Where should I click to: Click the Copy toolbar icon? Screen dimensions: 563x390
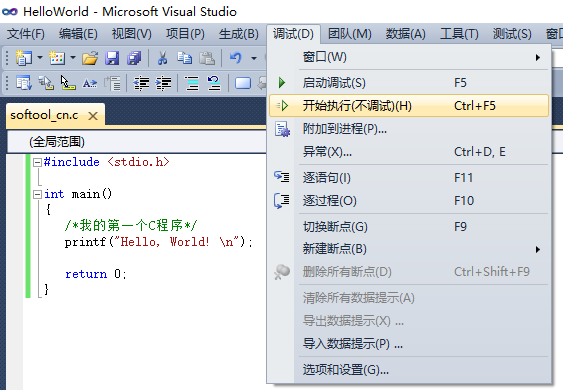point(185,58)
